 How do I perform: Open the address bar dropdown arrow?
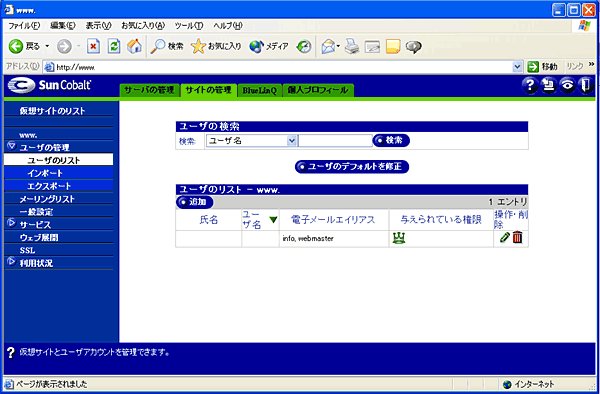tap(517, 67)
